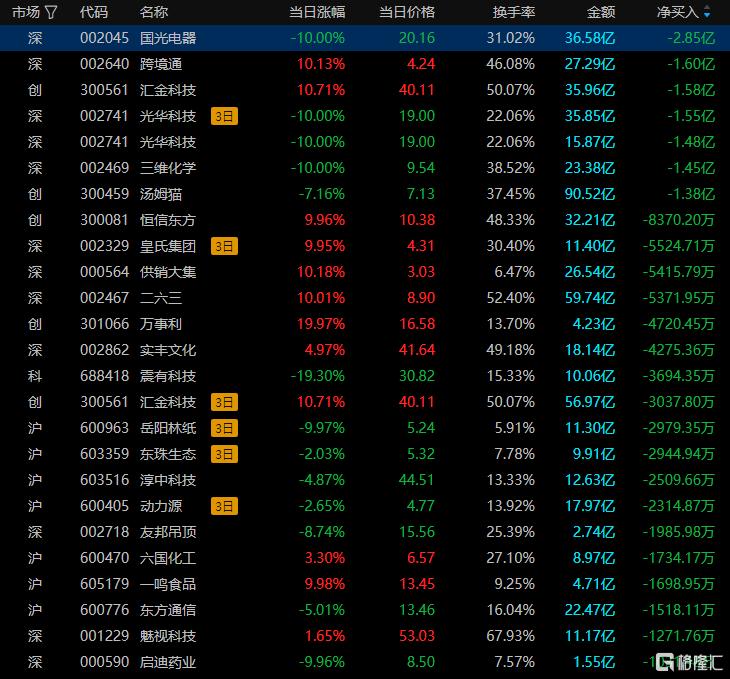The image size is (730, 679).
Task: Select stock name 启迪药业
Action: 168,662
